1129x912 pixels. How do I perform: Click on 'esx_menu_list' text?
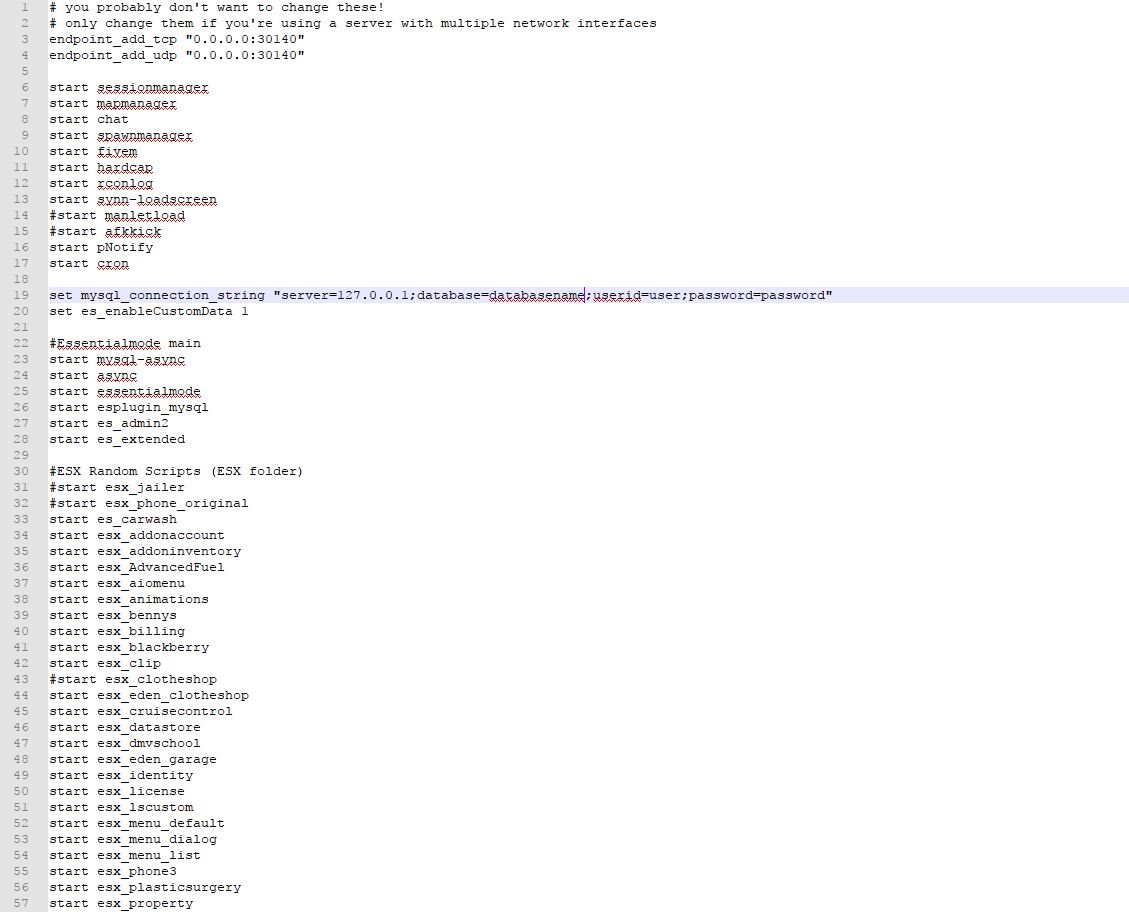point(149,855)
